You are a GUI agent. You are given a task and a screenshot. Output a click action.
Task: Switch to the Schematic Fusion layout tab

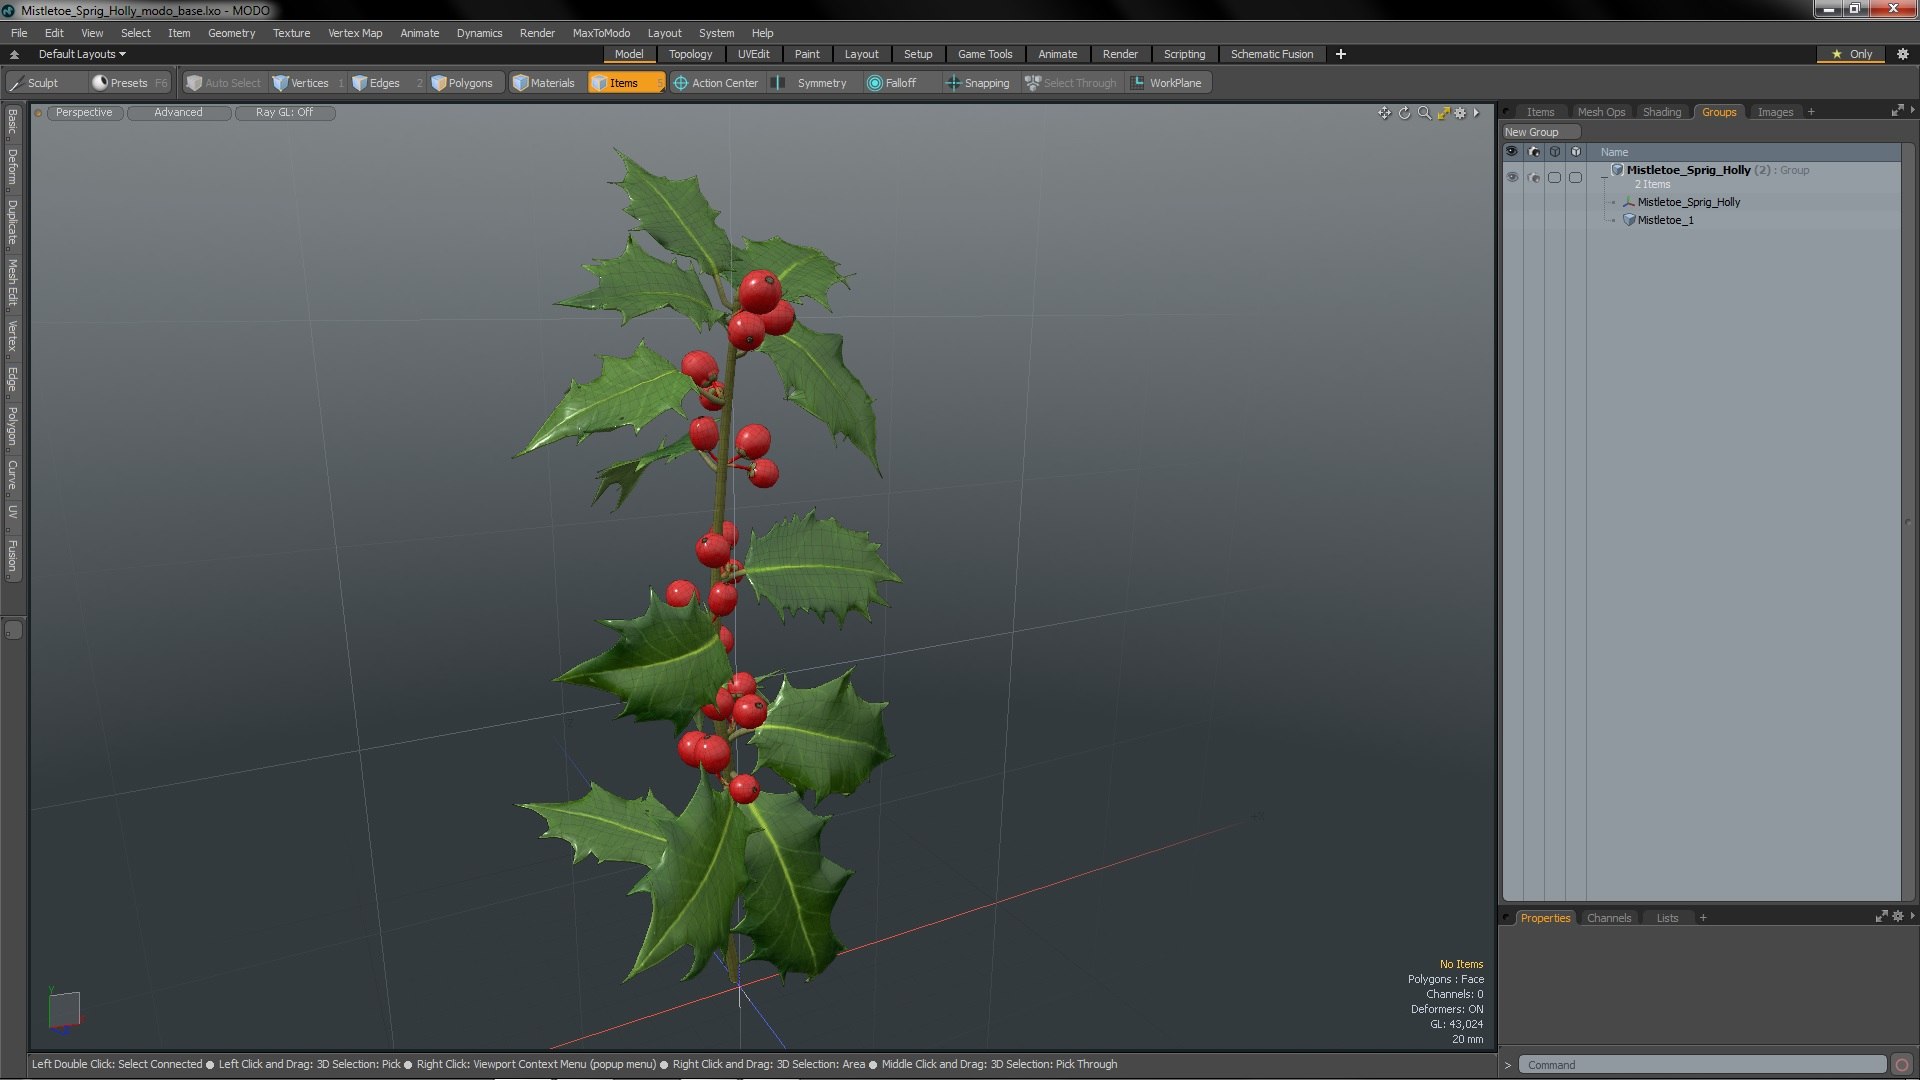click(x=1271, y=54)
